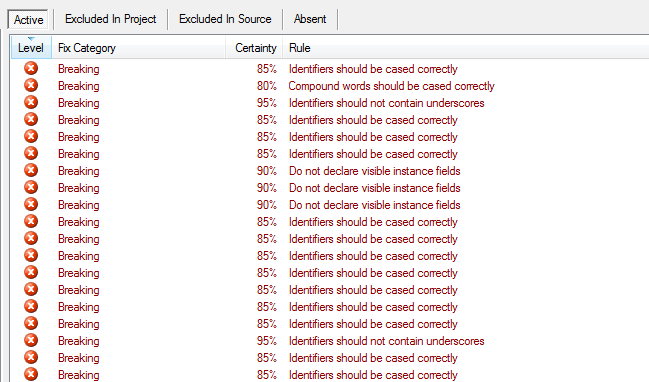Select first Identifiers should not contain underscores text

coord(387,103)
